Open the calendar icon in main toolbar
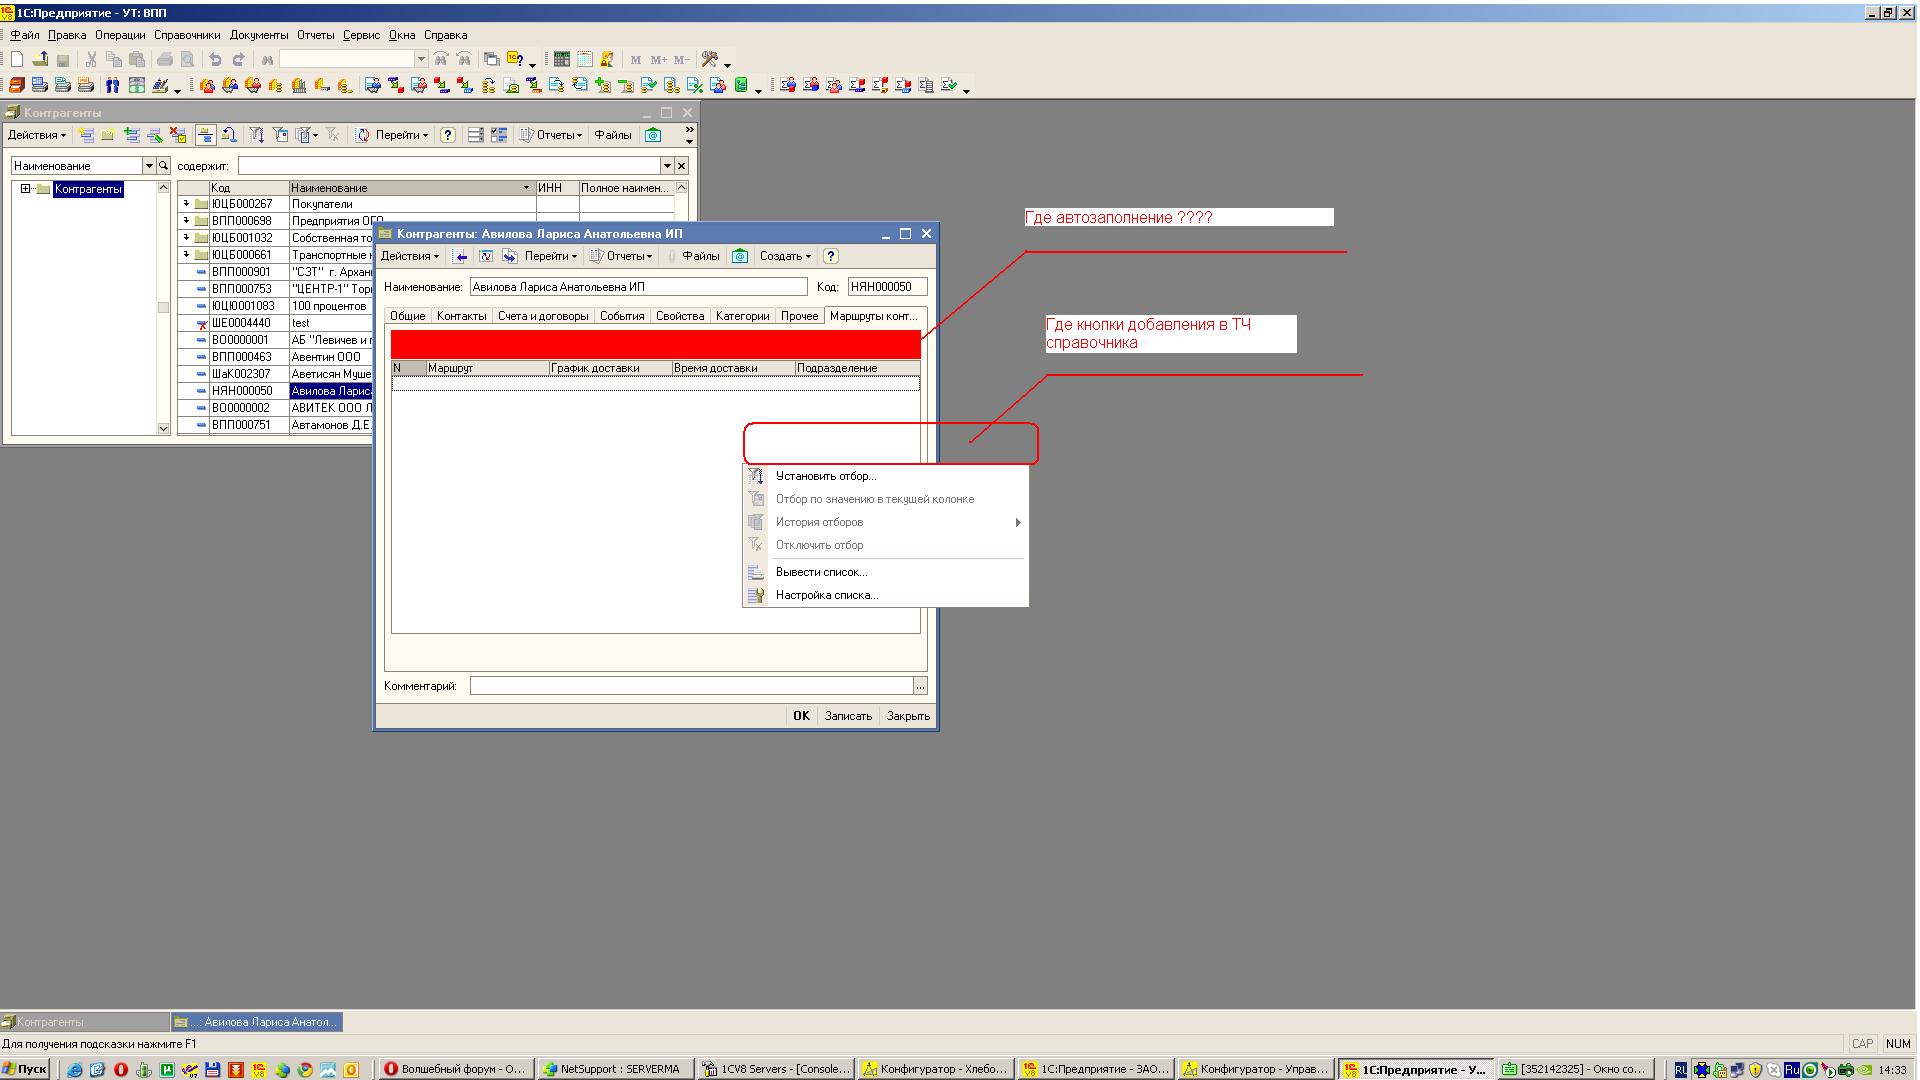 [x=585, y=60]
